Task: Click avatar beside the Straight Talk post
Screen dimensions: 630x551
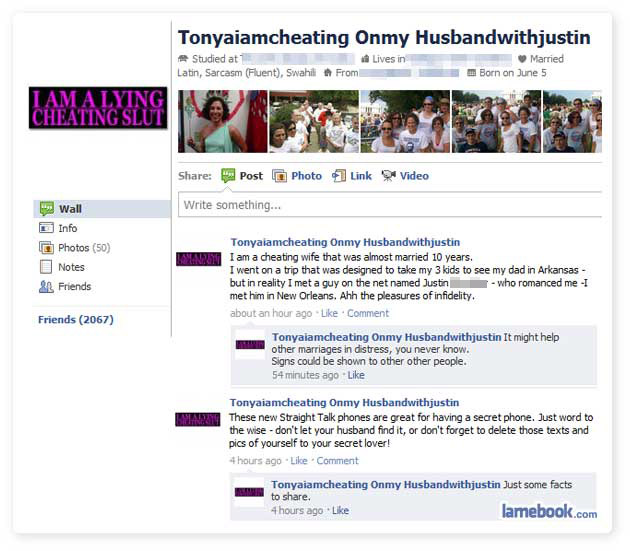Action: [198, 420]
